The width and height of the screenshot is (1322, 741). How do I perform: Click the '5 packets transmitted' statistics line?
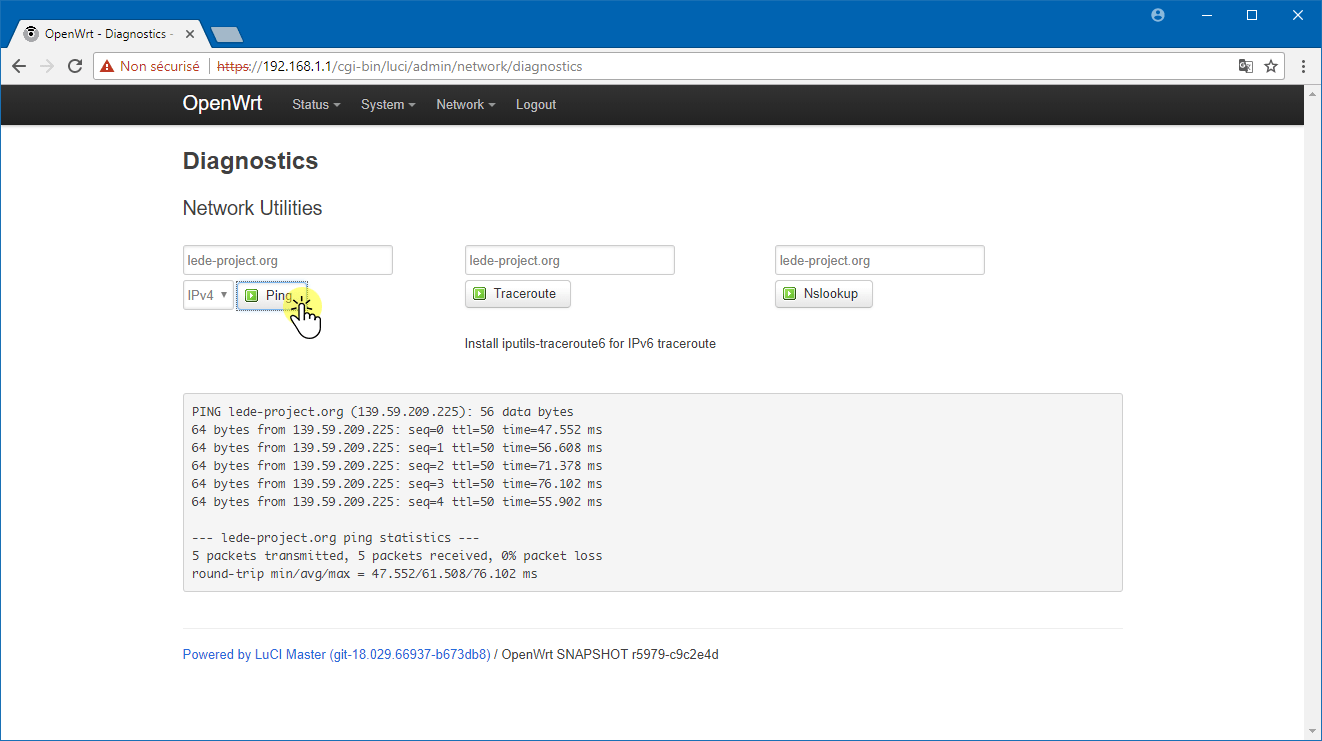(x=397, y=556)
